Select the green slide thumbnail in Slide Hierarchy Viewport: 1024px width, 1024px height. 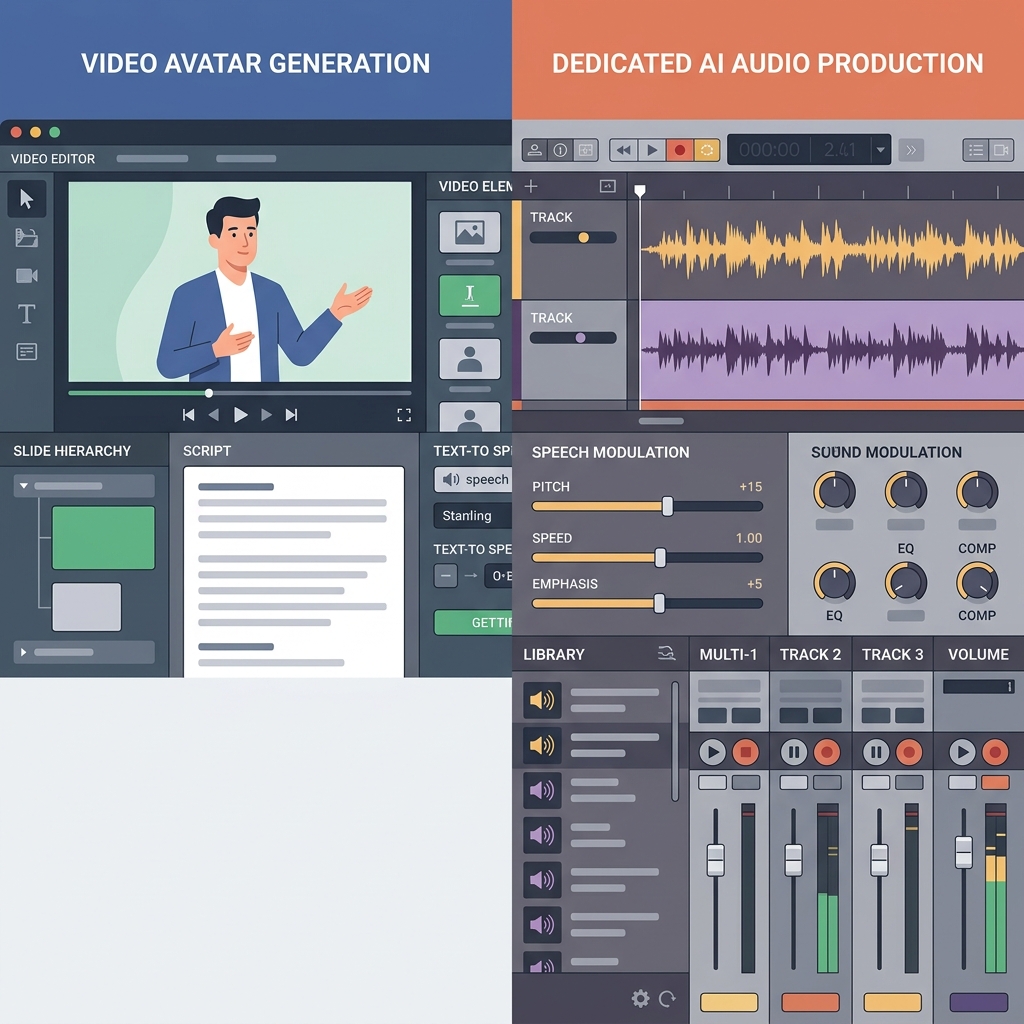tap(103, 537)
